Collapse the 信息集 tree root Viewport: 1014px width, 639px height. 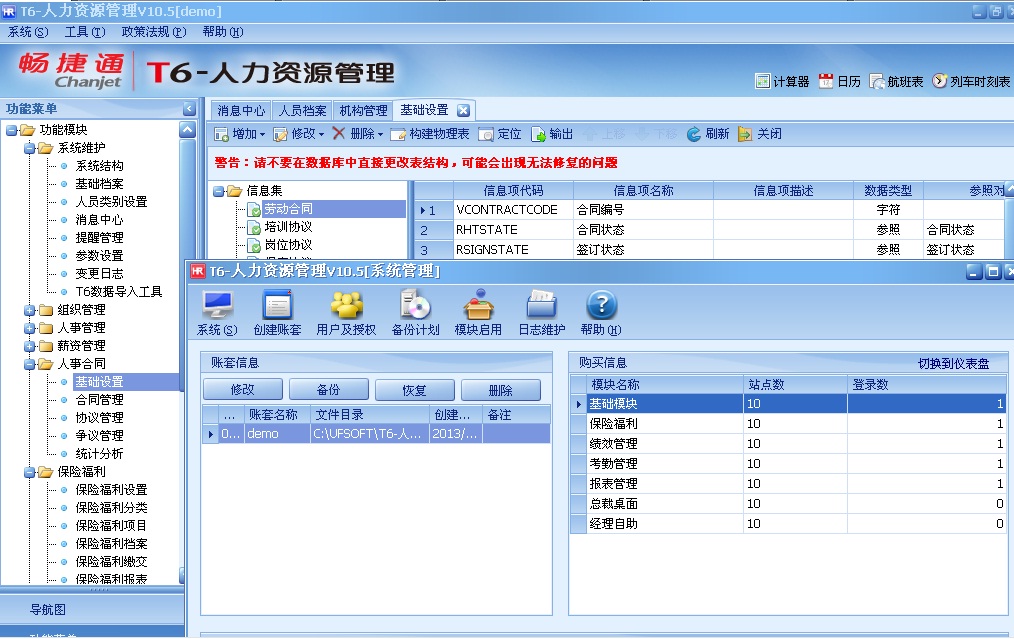click(x=219, y=191)
